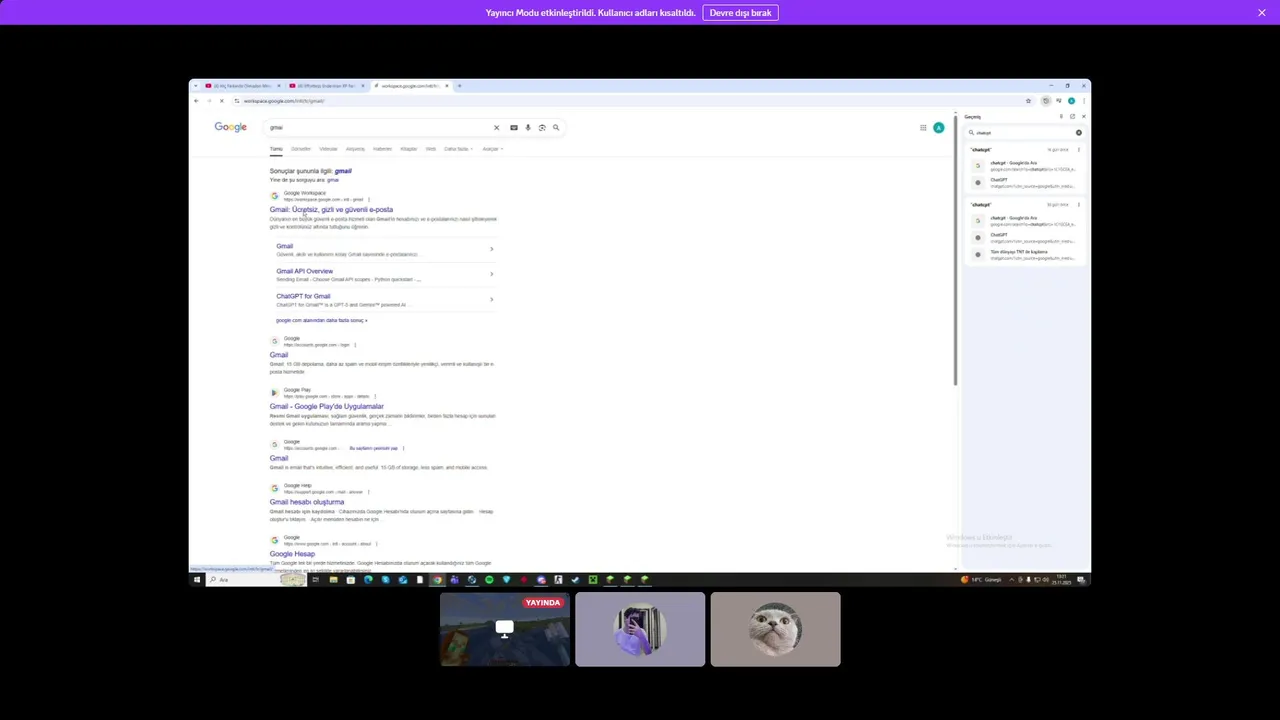
Task: Clear the Google search box text
Action: point(496,127)
